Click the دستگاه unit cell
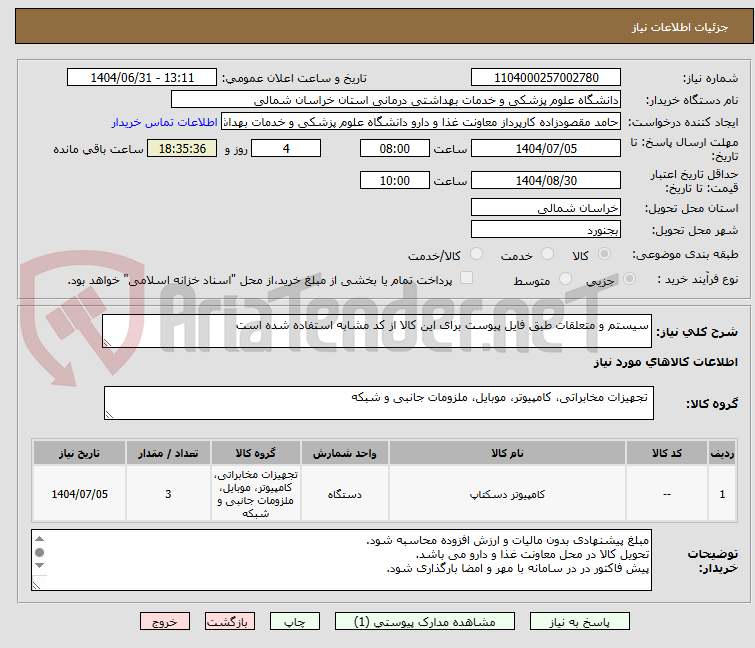 [x=344, y=494]
